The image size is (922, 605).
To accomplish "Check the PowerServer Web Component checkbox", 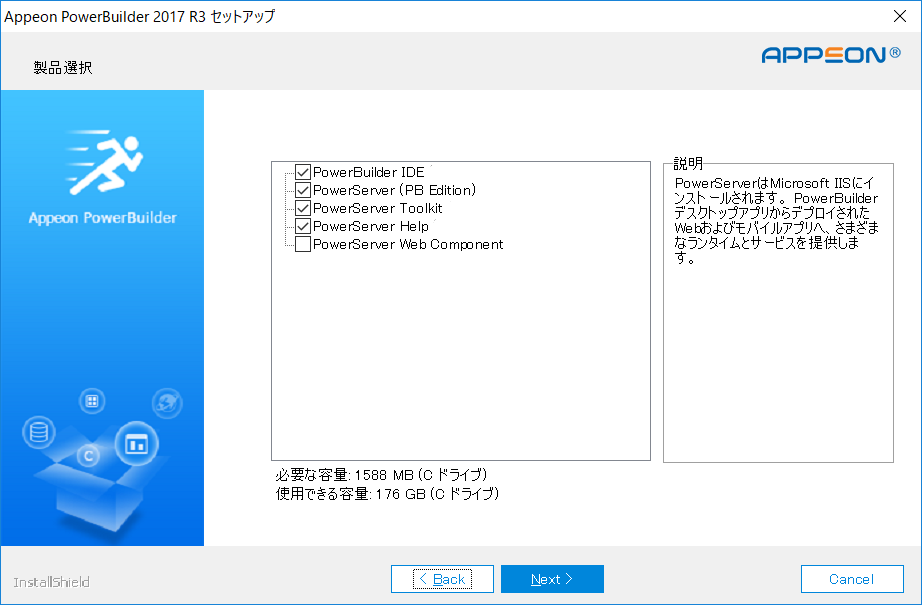I will 303,244.
